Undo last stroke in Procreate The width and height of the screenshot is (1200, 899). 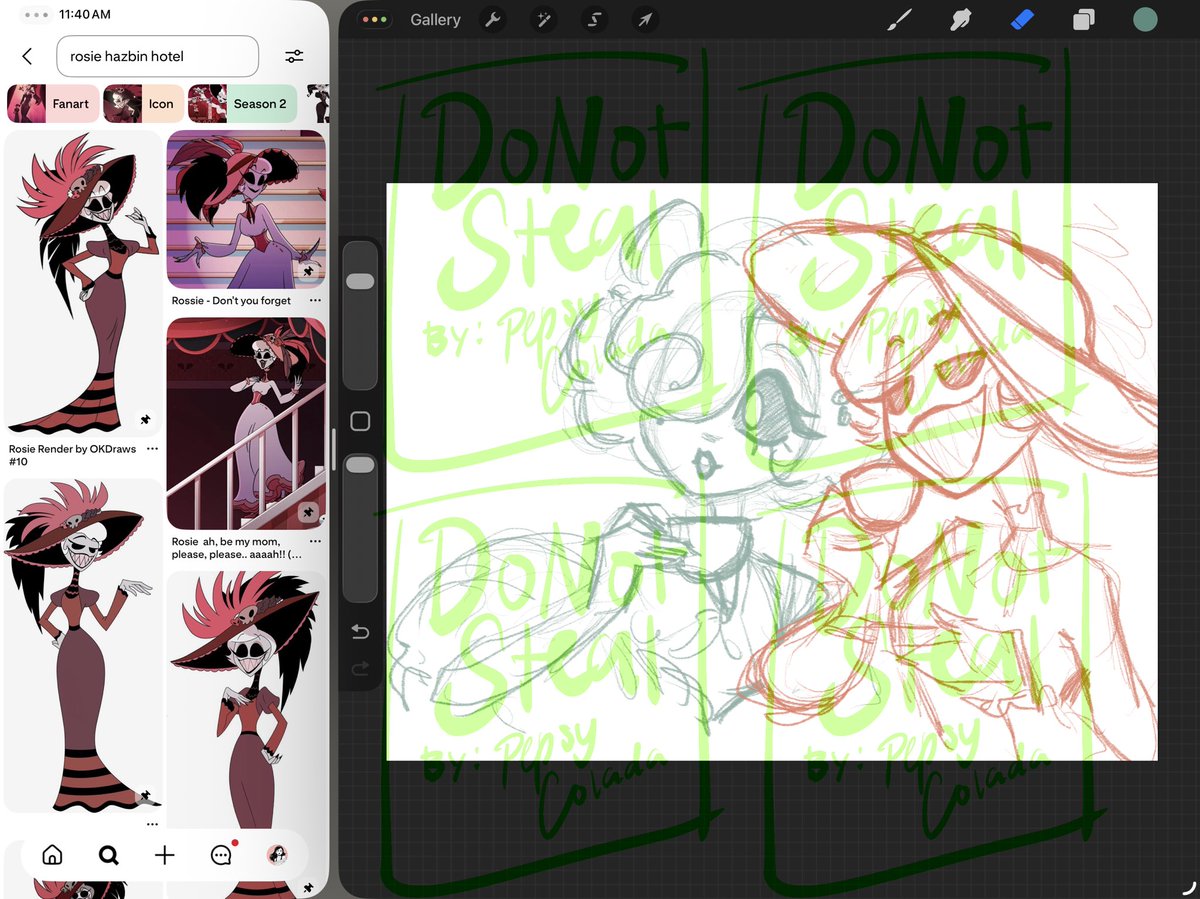pyautogui.click(x=360, y=632)
